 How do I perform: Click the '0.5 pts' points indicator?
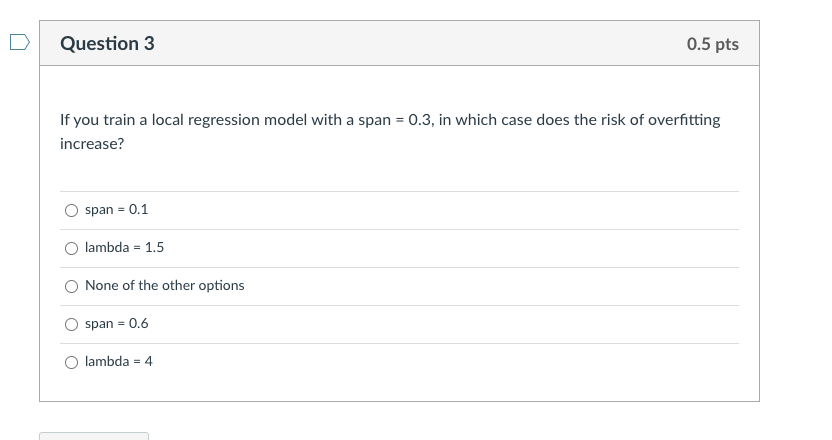tap(712, 44)
